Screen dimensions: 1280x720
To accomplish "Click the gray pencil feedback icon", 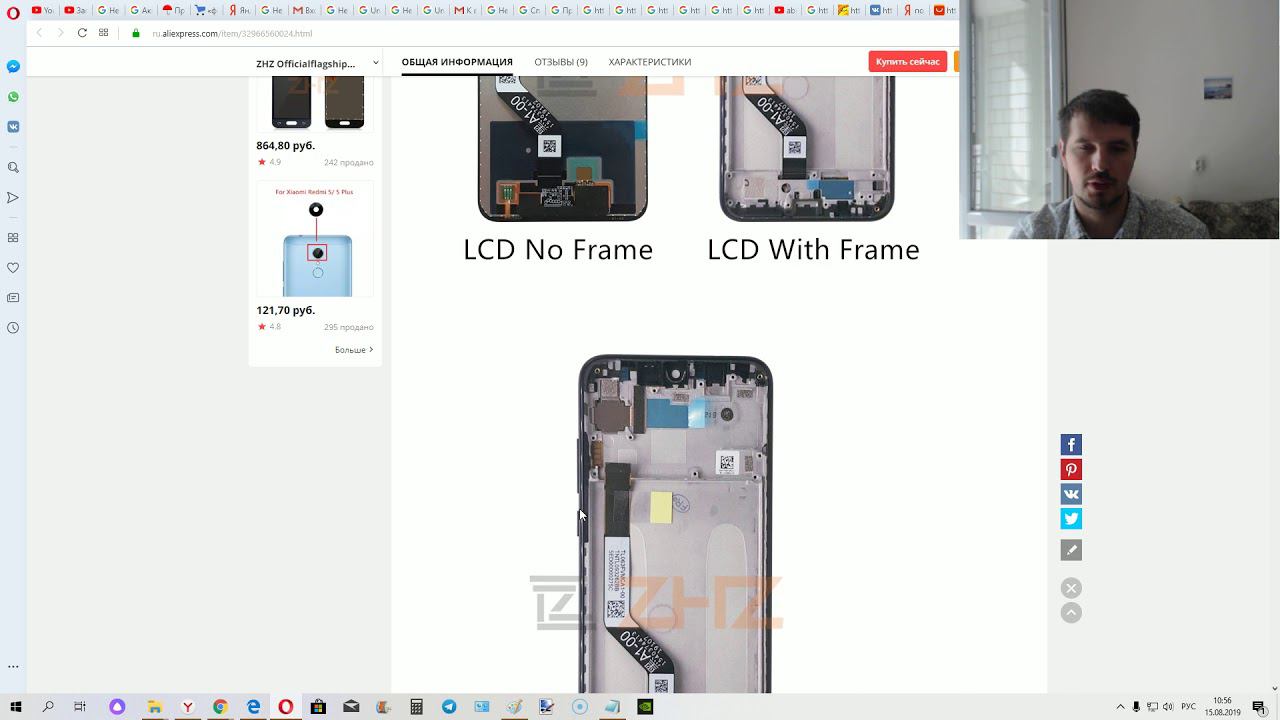I will tap(1071, 550).
